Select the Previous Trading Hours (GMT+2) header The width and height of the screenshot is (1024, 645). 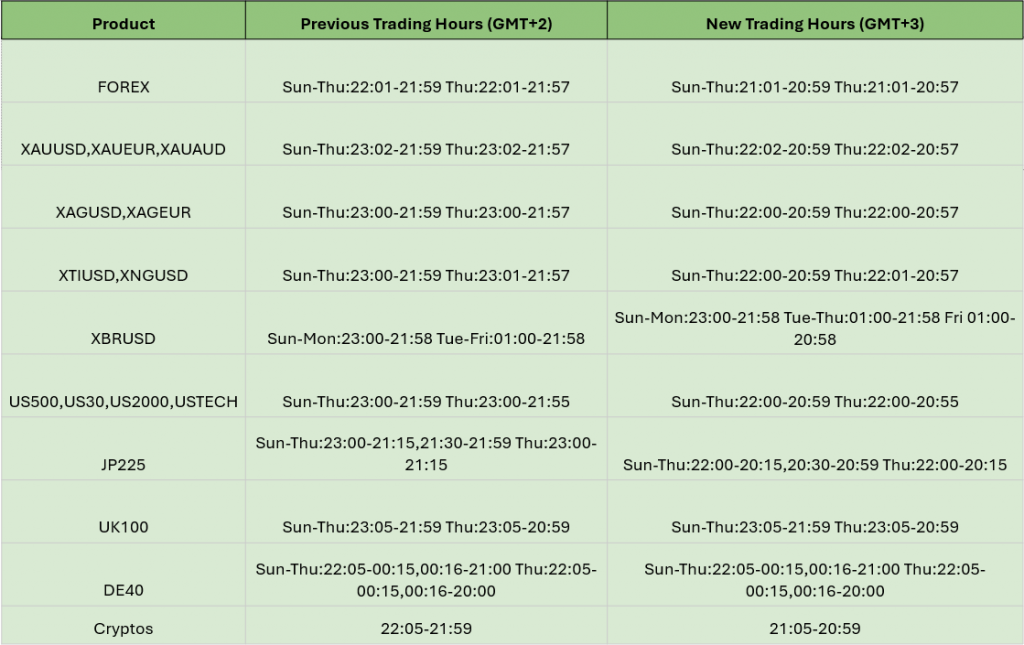pyautogui.click(x=426, y=20)
